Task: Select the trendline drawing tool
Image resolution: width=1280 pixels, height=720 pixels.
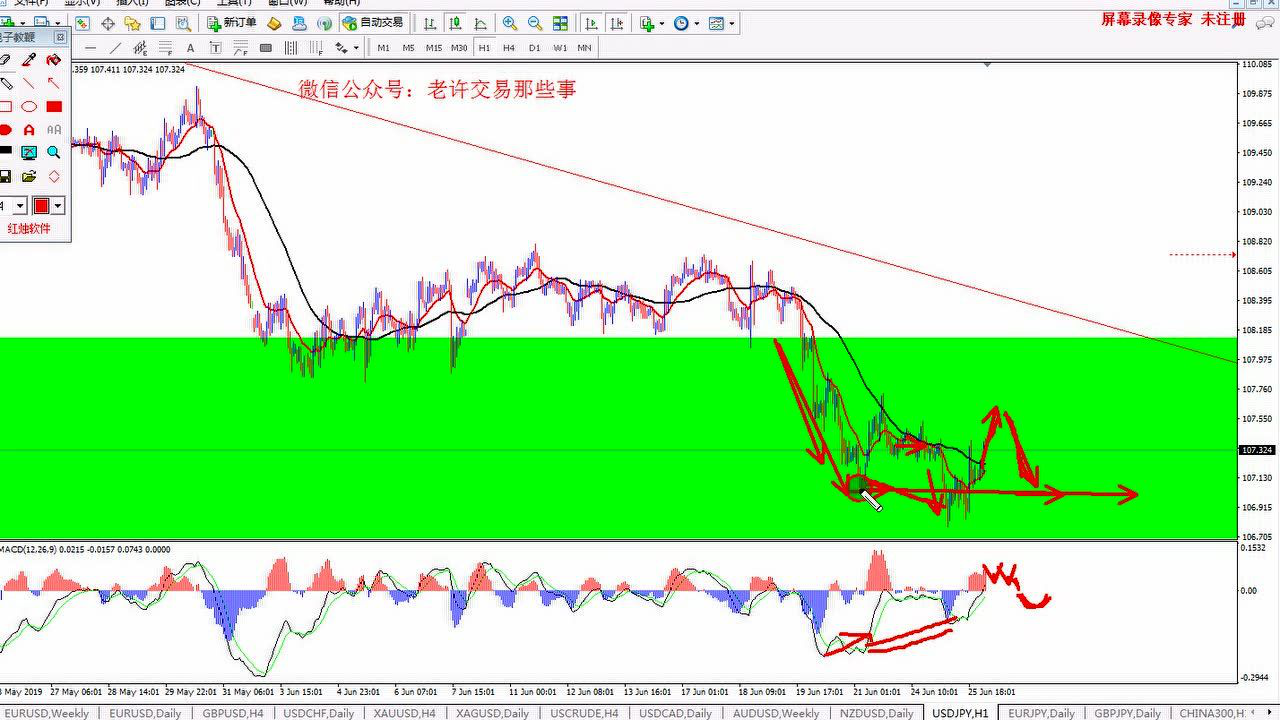Action: [116, 48]
